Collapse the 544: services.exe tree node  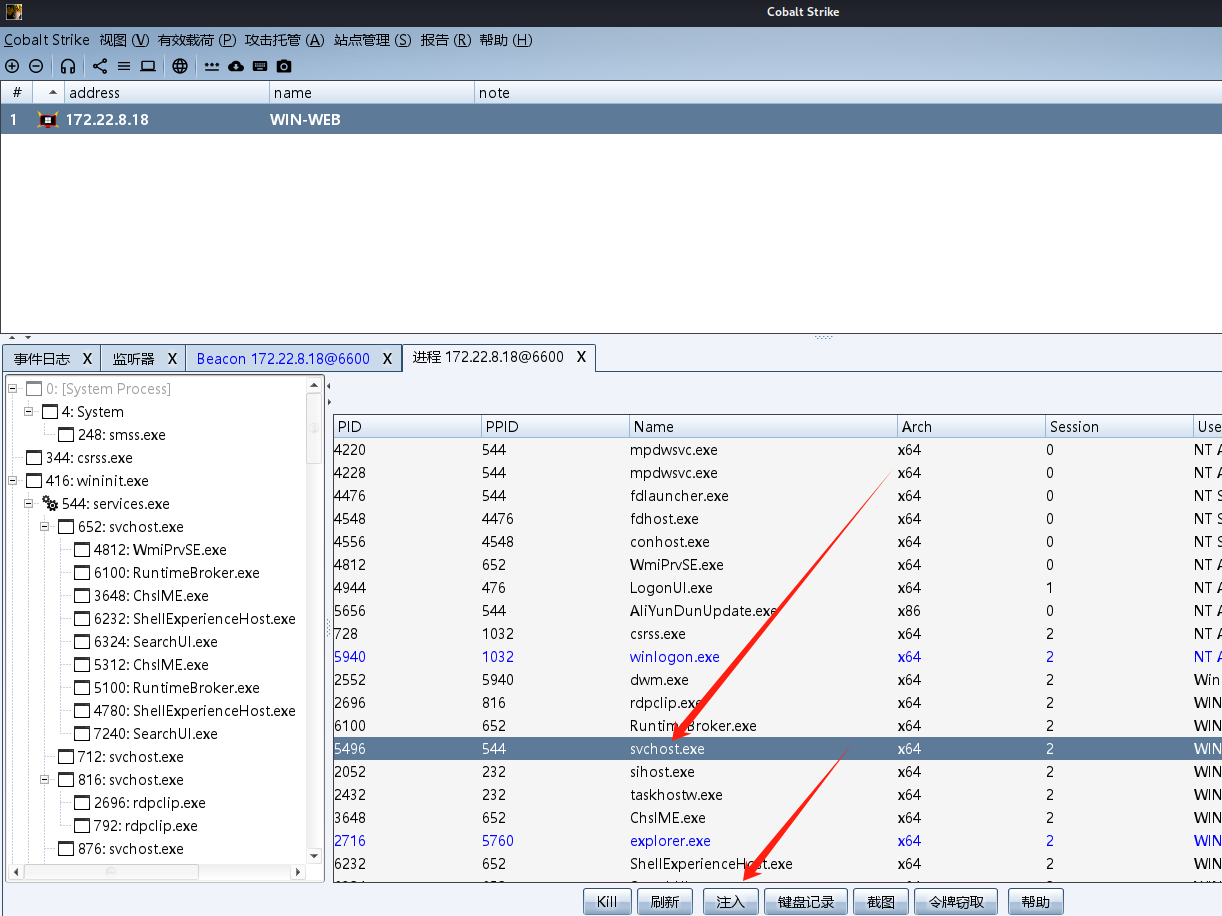[30, 504]
